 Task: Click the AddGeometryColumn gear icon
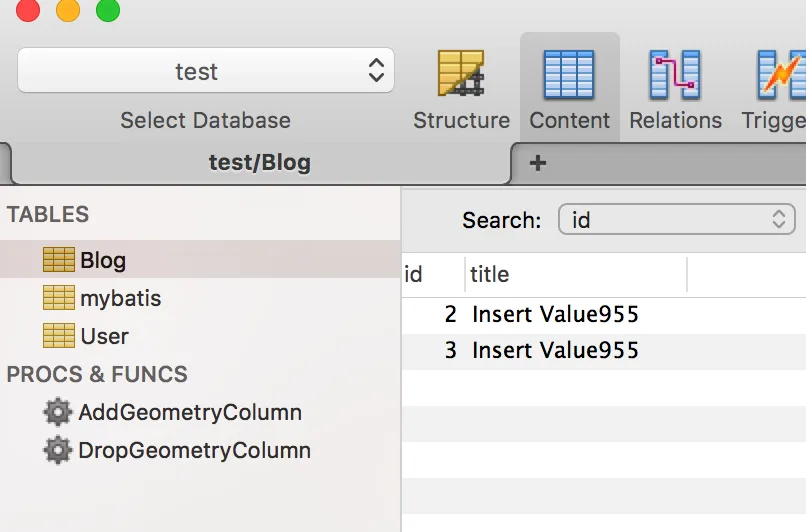pos(58,412)
